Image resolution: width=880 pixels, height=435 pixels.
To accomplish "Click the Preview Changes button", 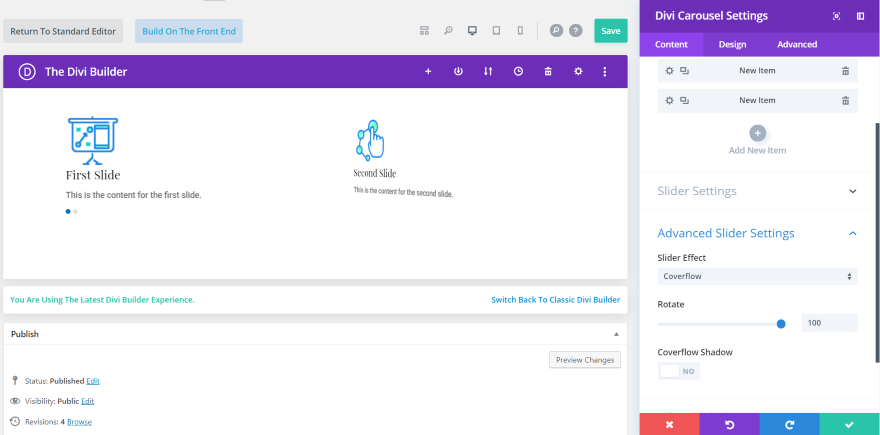I will point(585,360).
